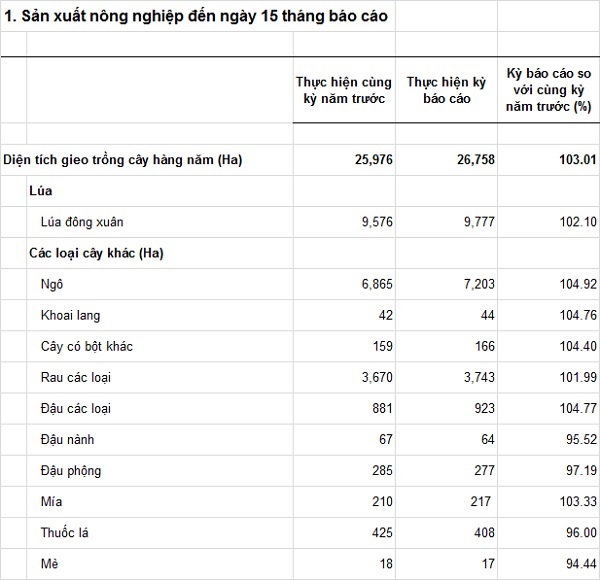Select the "Đậu nành" row label
Screen dimensions: 600x580
click(66, 439)
